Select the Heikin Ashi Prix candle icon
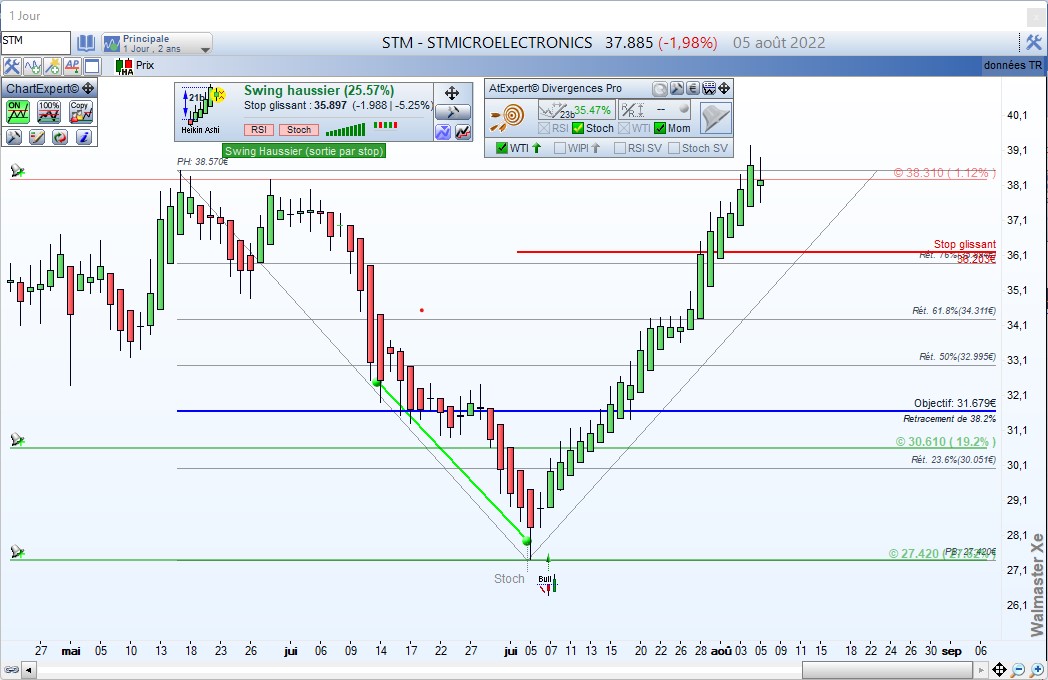The height and width of the screenshot is (680, 1048). tap(124, 66)
